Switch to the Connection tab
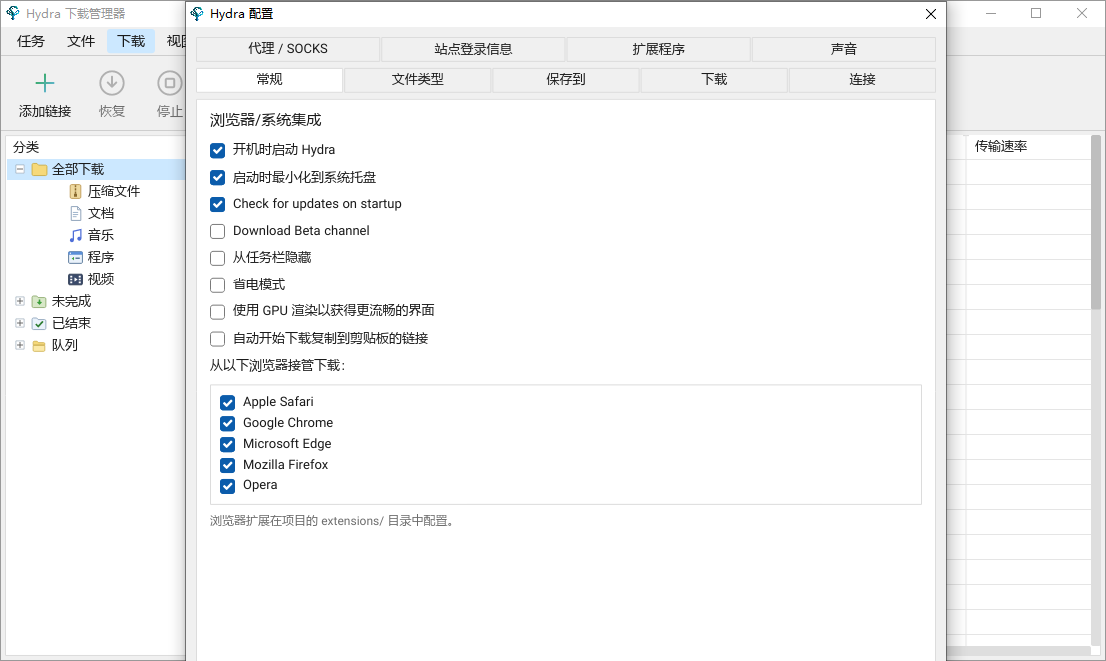This screenshot has height=661, width=1106. pyautogui.click(x=862, y=80)
